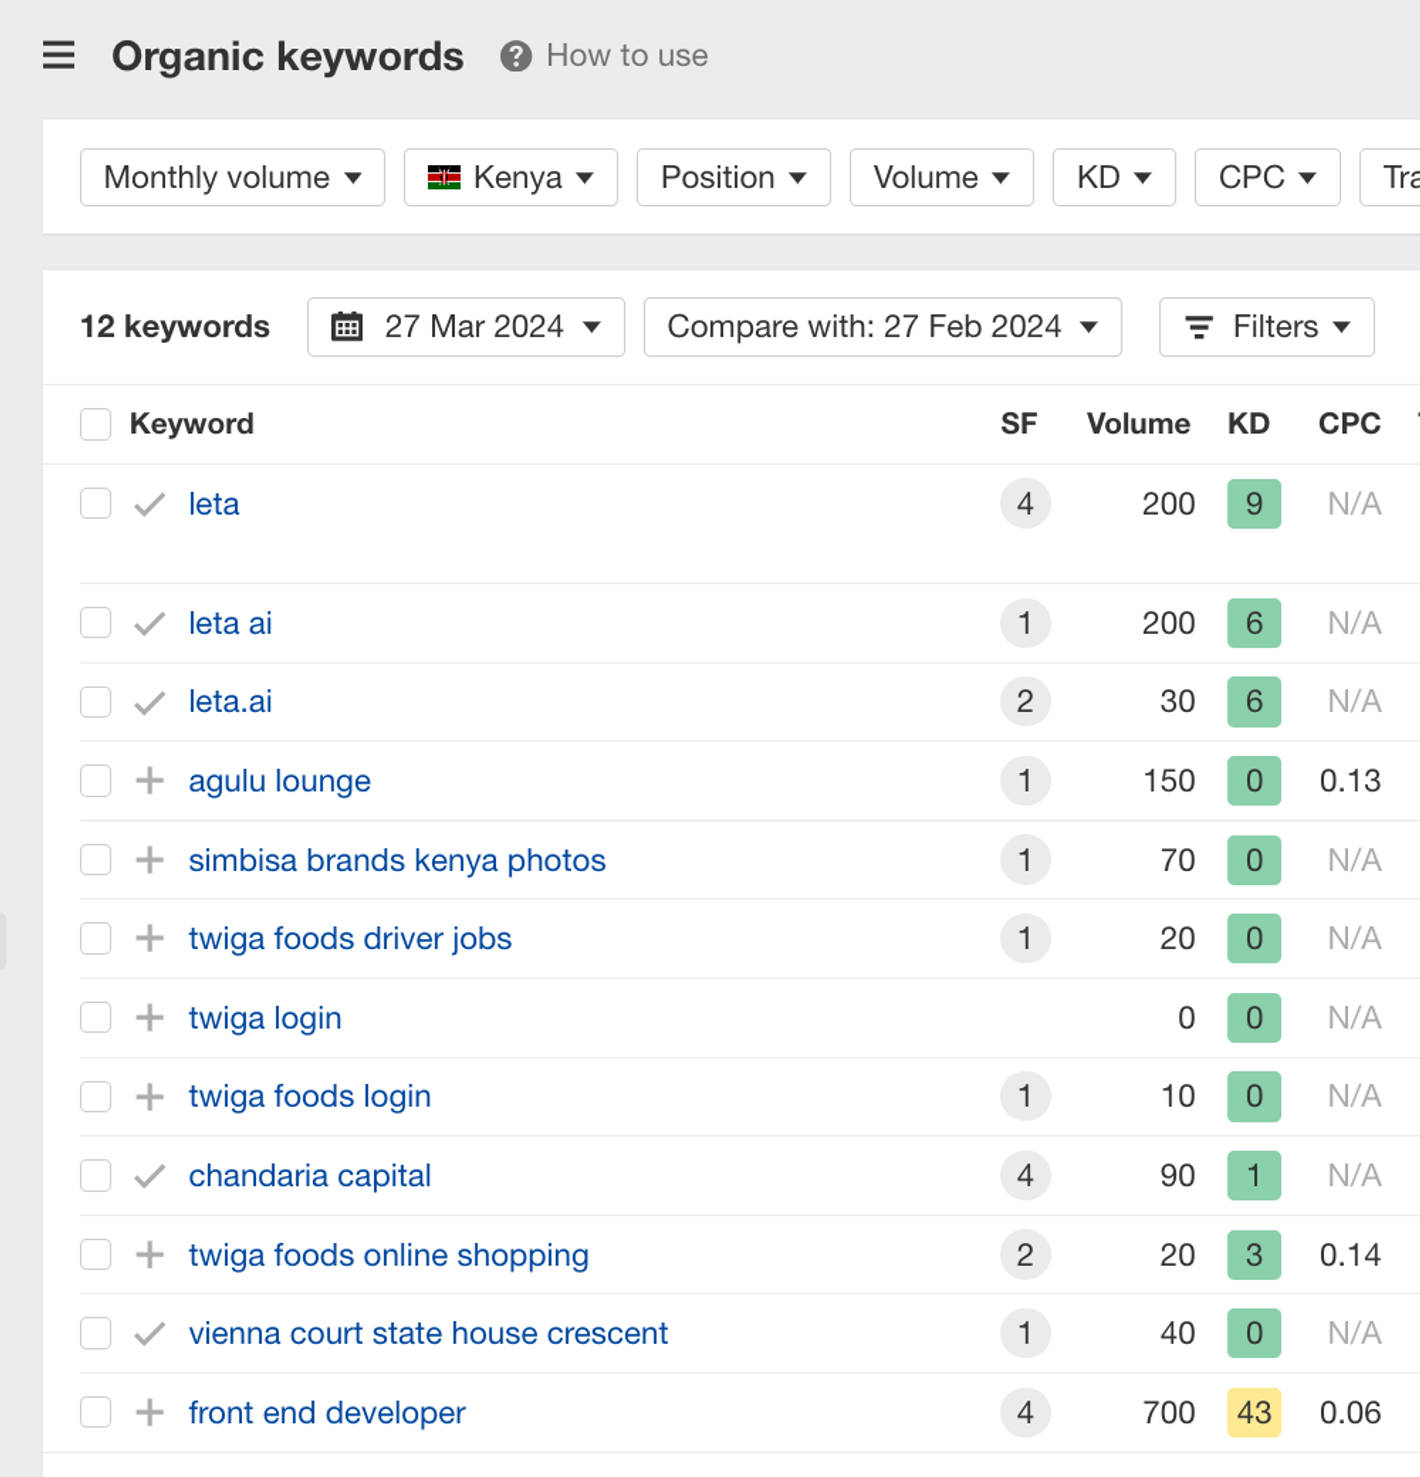Click the calendar icon beside 27 Mar 2024
Image resolution: width=1420 pixels, height=1477 pixels.
pos(347,327)
